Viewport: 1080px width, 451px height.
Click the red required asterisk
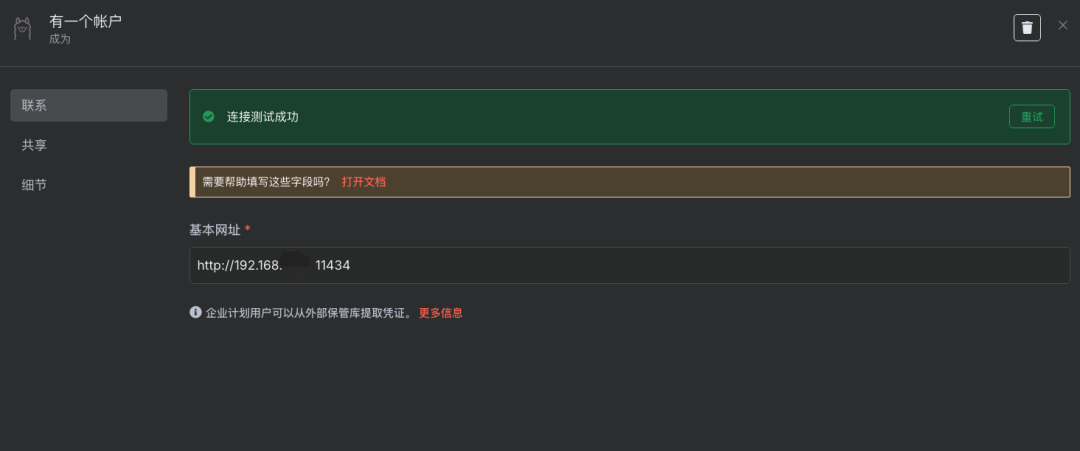tap(247, 230)
